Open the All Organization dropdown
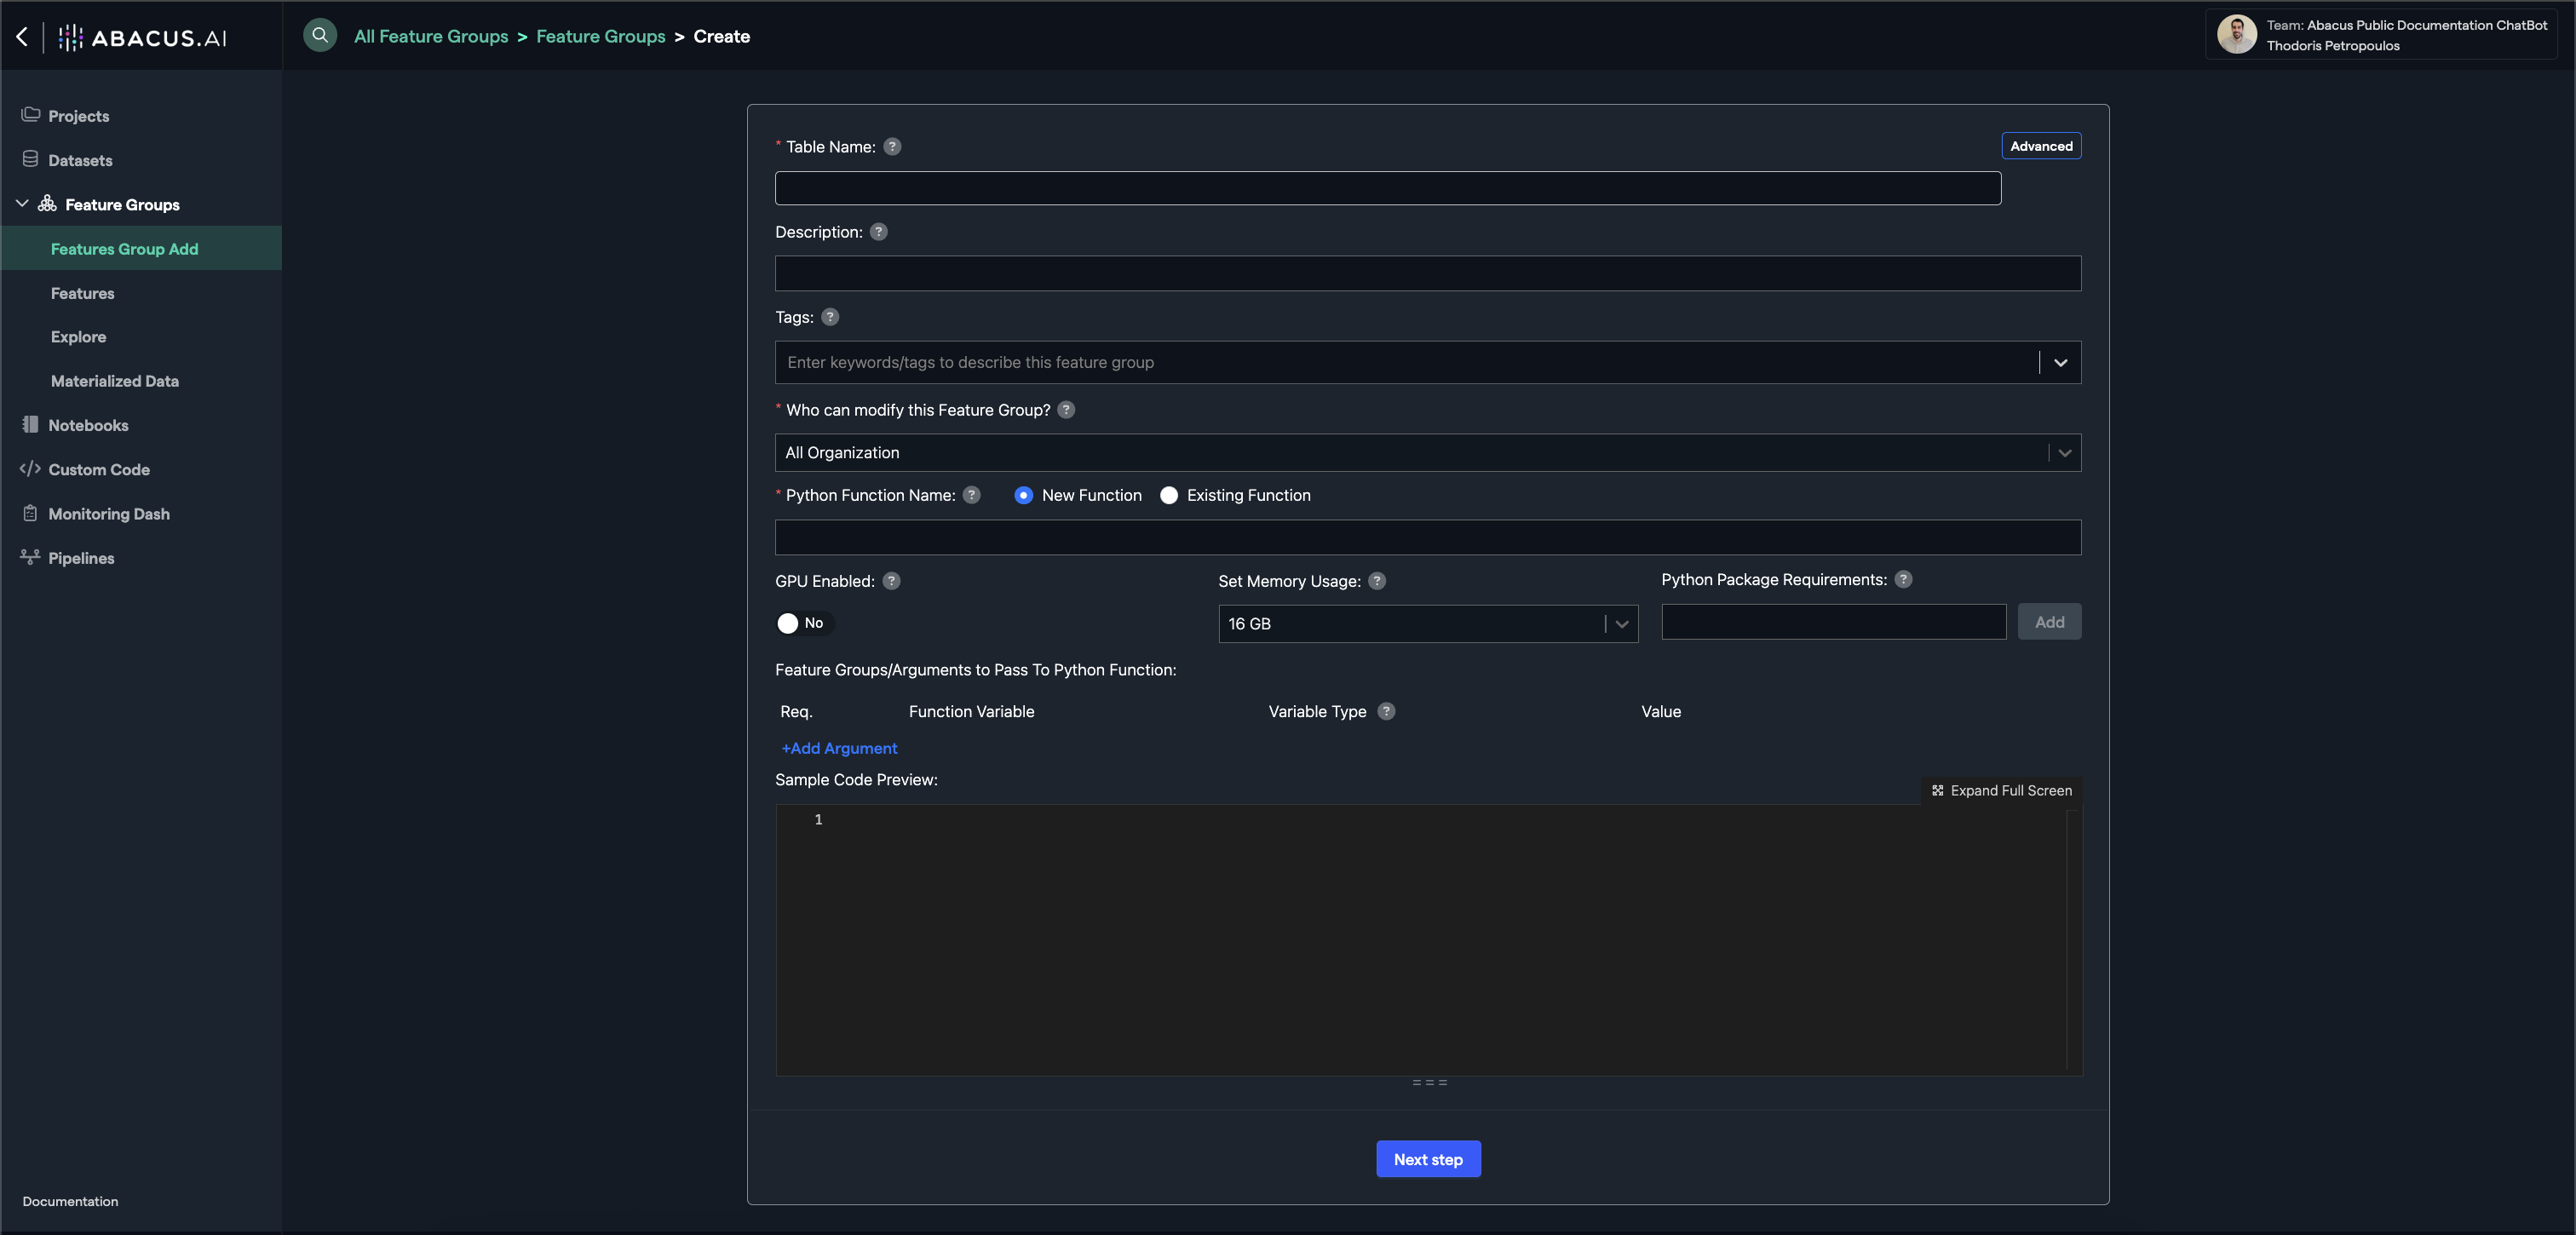Viewport: 2576px width, 1235px height. coord(1427,453)
